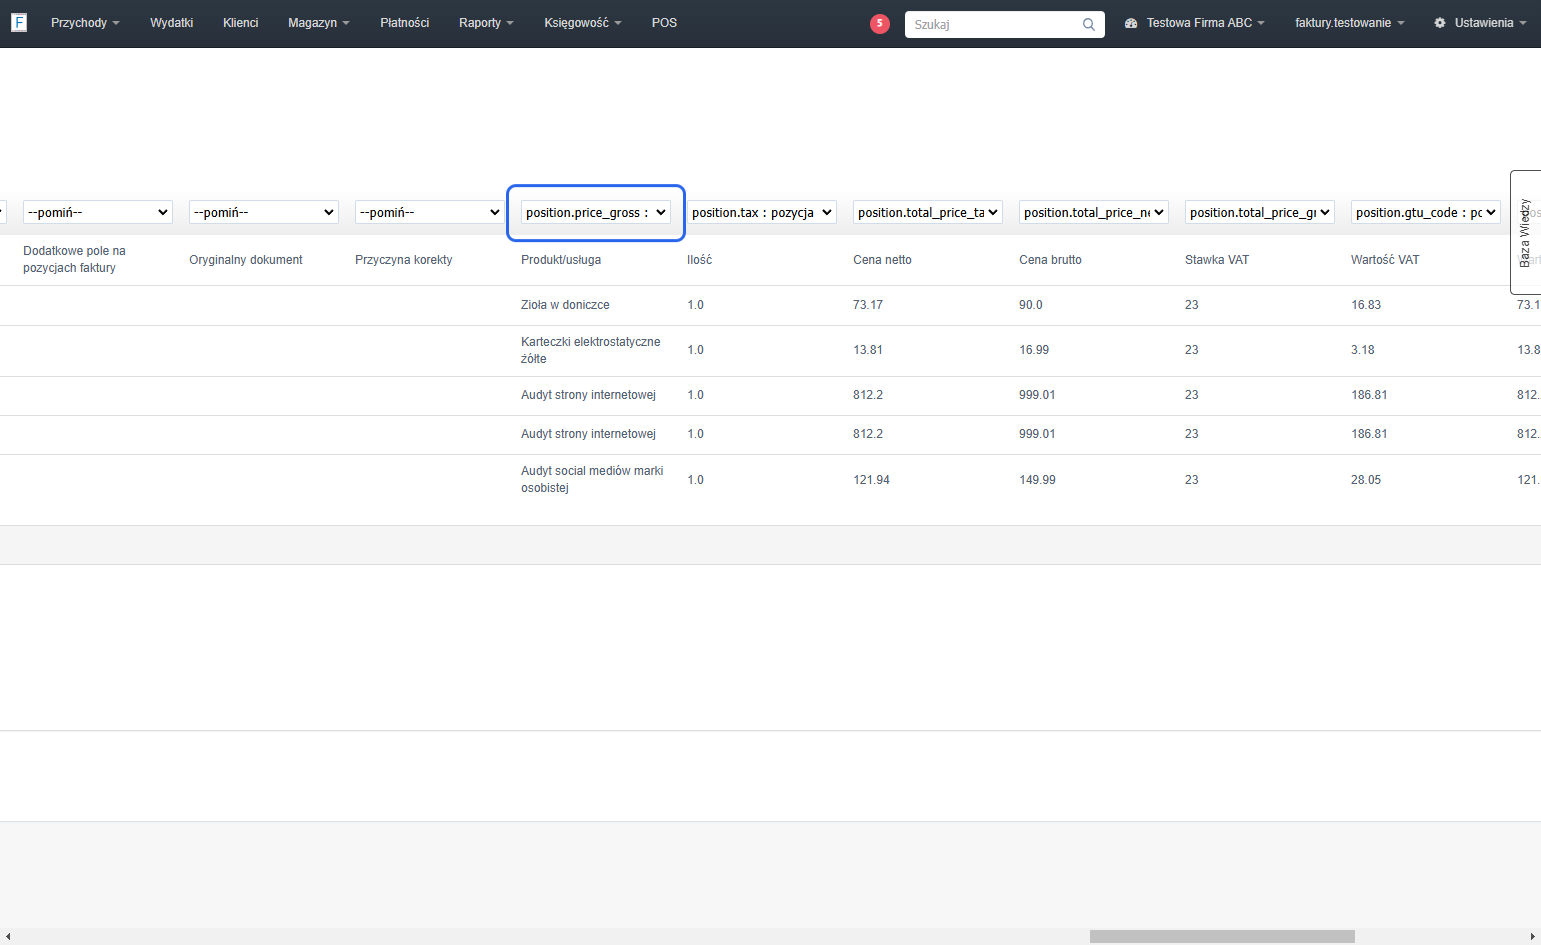Click the search magnifier icon
The image size is (1541, 945).
[x=1089, y=24]
